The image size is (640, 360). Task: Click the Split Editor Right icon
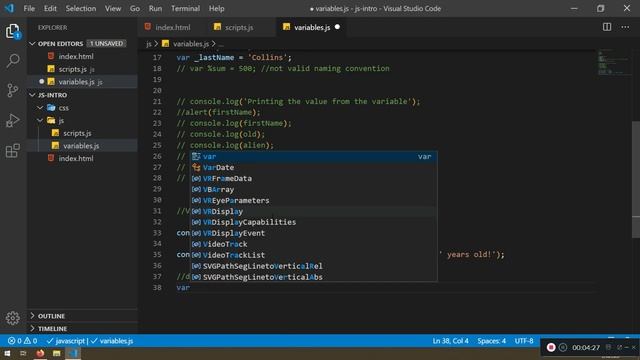tap(607, 27)
